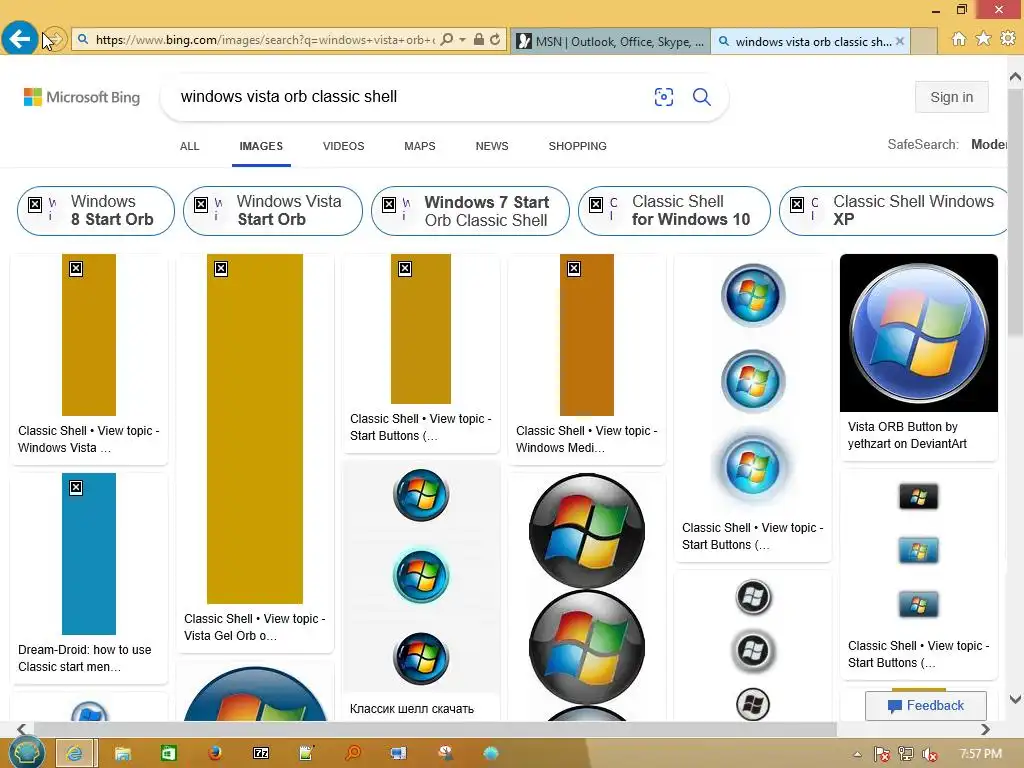Click the Microsoft Bing logo
This screenshot has width=1024, height=768.
[82, 97]
